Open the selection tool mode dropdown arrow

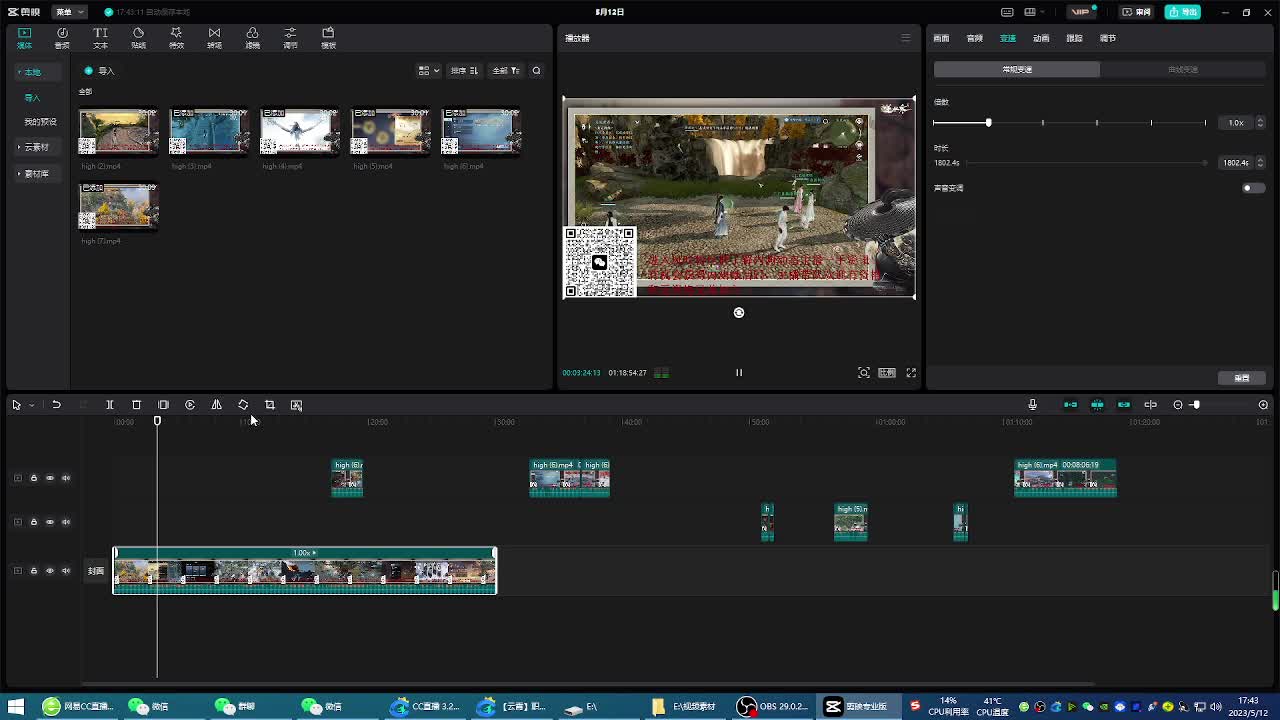(x=32, y=405)
